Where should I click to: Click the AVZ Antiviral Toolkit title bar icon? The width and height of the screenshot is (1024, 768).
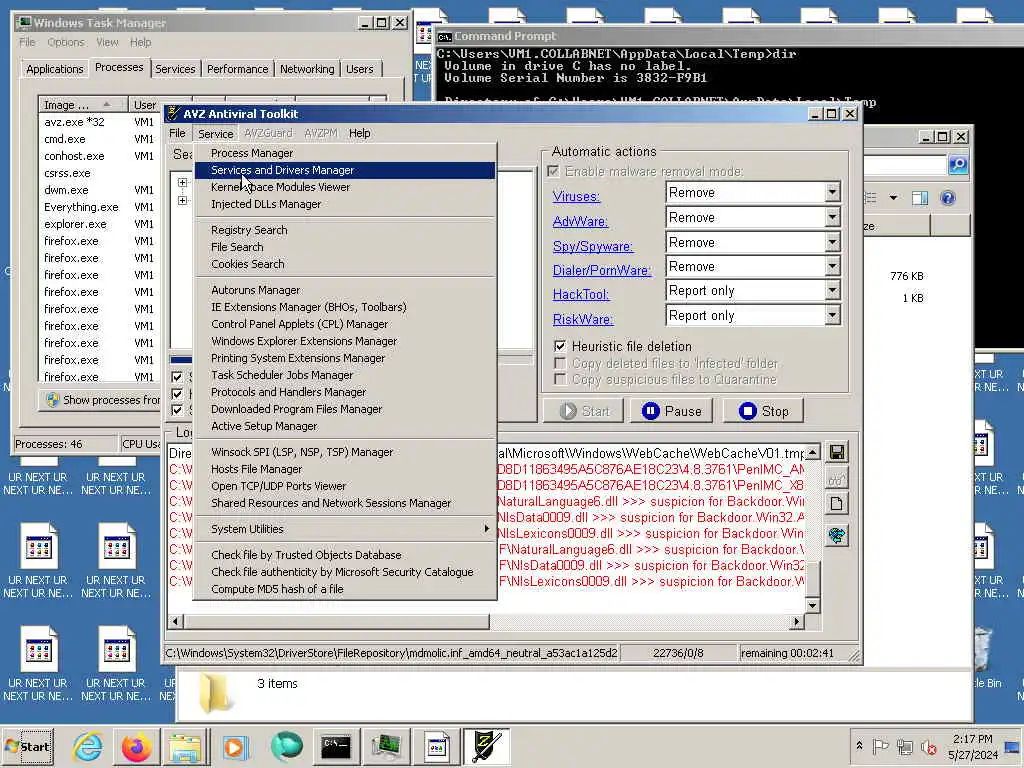[x=173, y=114]
